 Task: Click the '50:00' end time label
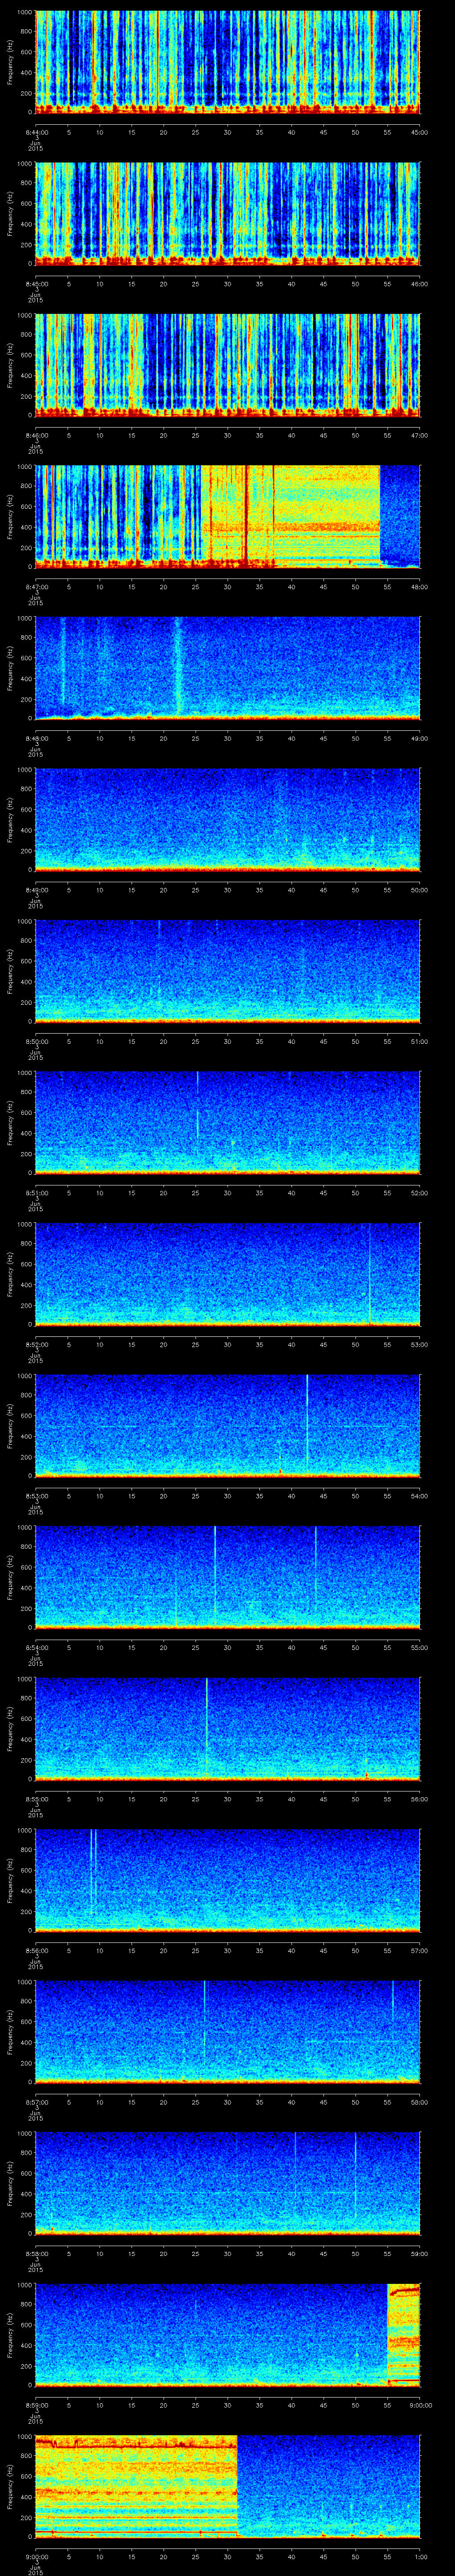[x=419, y=890]
